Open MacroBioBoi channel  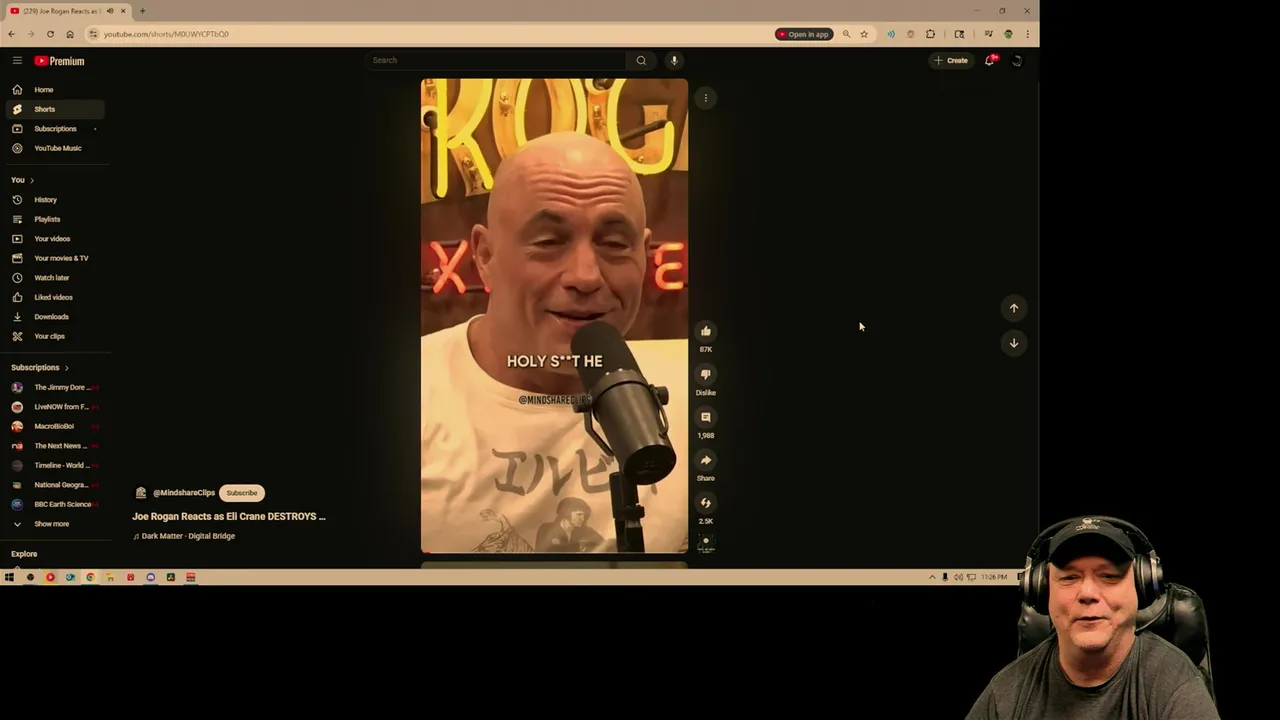tap(55, 426)
